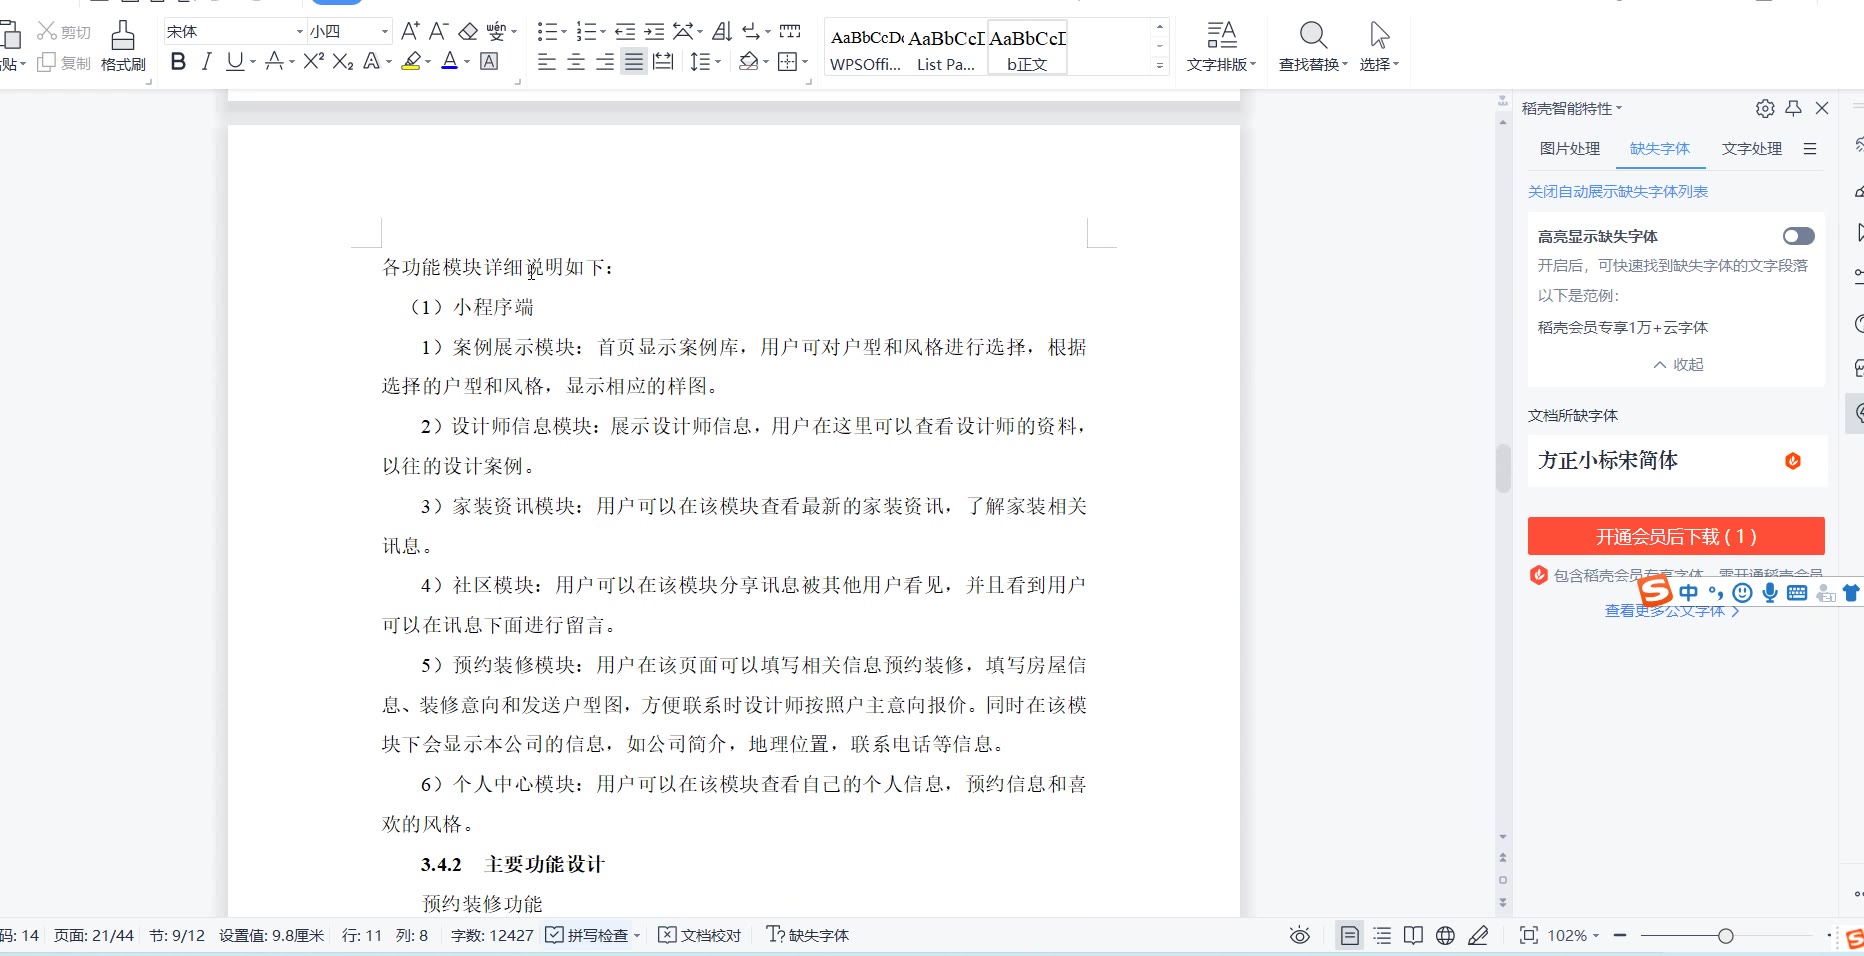Select the WPSOffi... style
The width and height of the screenshot is (1864, 956).
(x=866, y=47)
